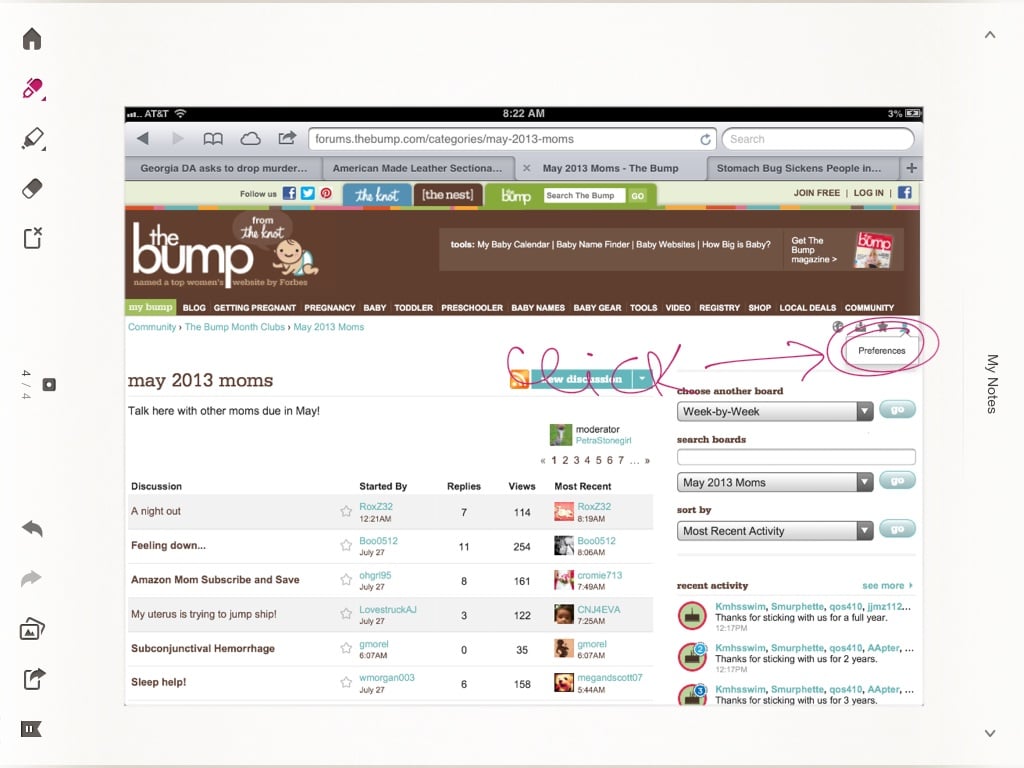Close the May 2013 Moms tab
The image size is (1024, 768).
click(526, 168)
